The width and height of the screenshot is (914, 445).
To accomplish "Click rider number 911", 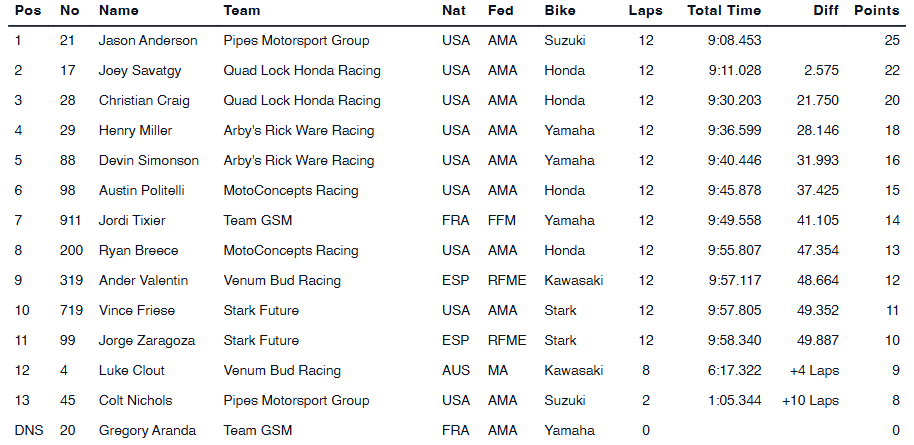I will click(x=70, y=221).
